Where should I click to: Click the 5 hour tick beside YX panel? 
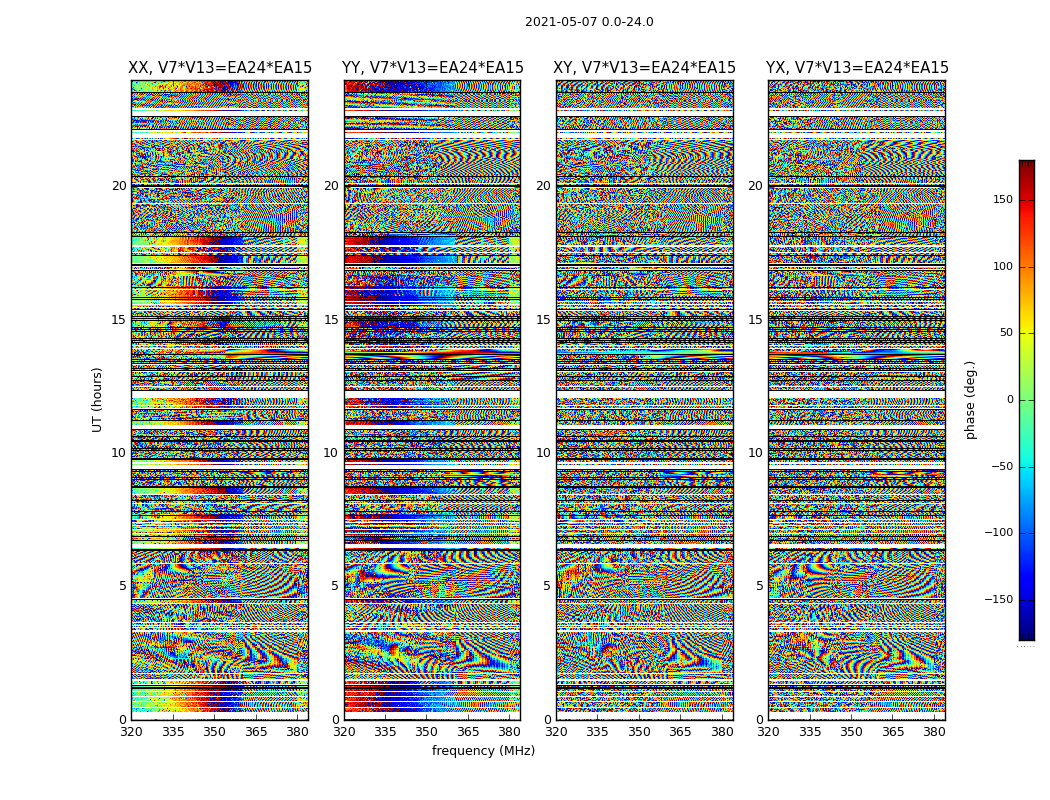[x=759, y=586]
